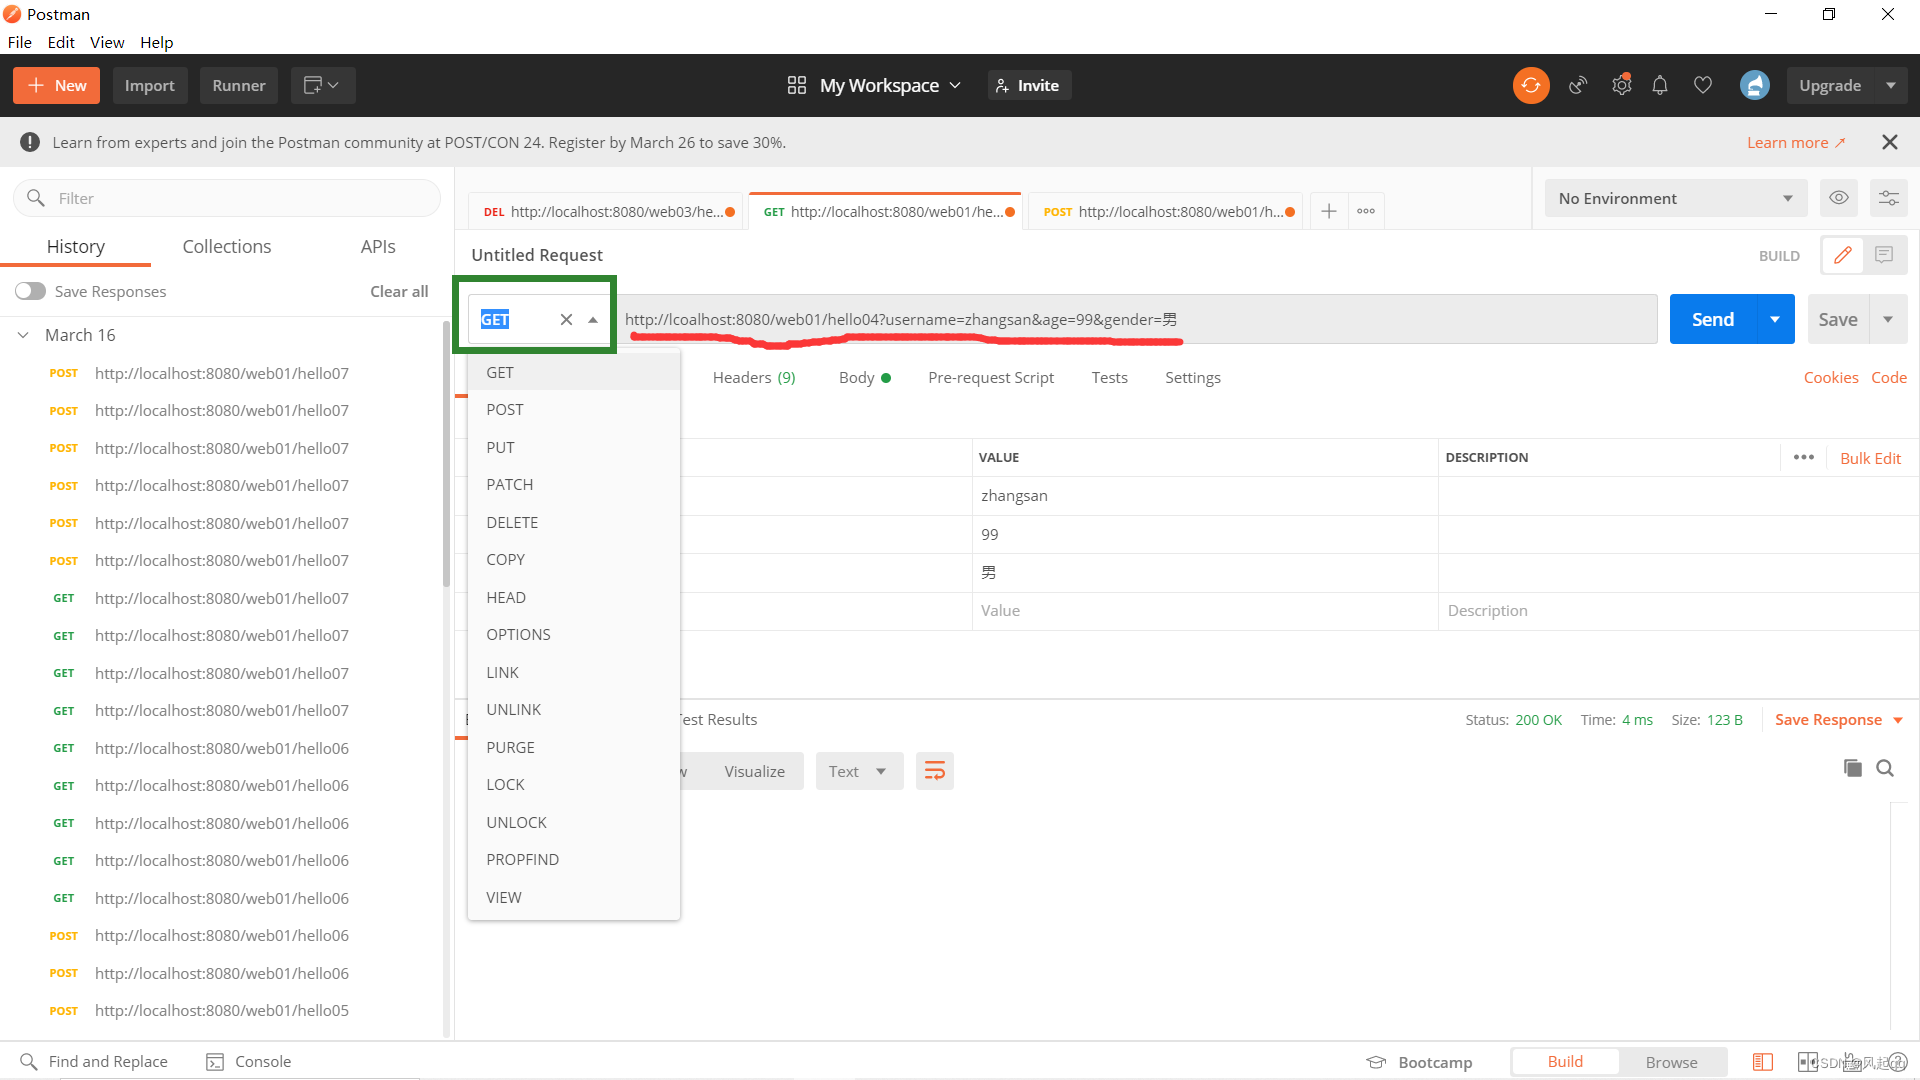Click the Import button
Screen dimensions: 1920x1080
point(149,86)
